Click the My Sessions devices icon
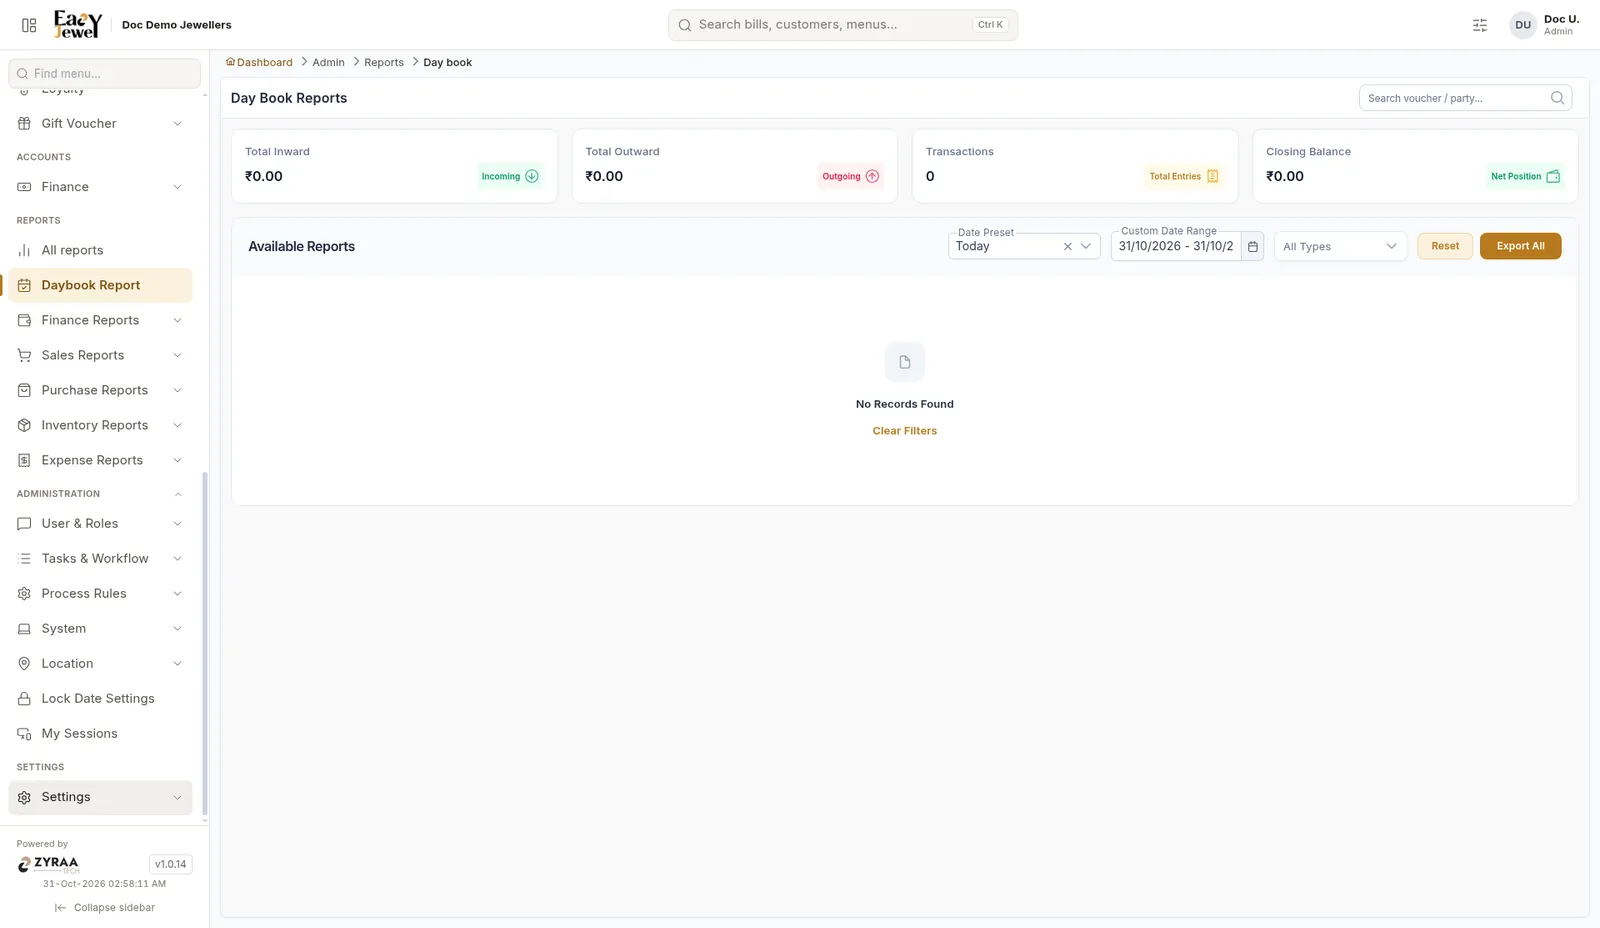 point(24,734)
